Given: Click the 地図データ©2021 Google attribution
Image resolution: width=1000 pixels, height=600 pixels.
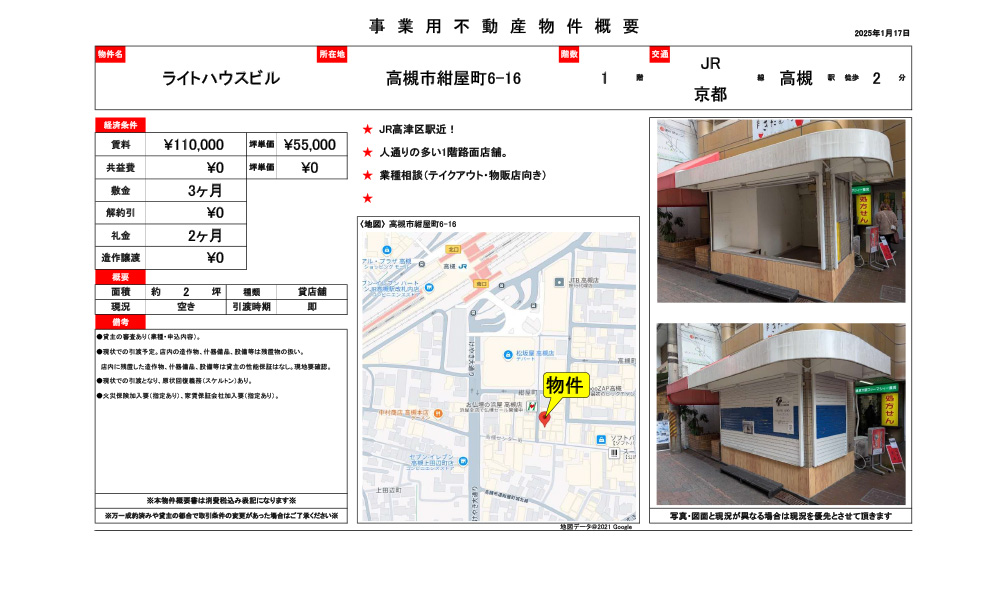Looking at the screenshot, I should (595, 527).
